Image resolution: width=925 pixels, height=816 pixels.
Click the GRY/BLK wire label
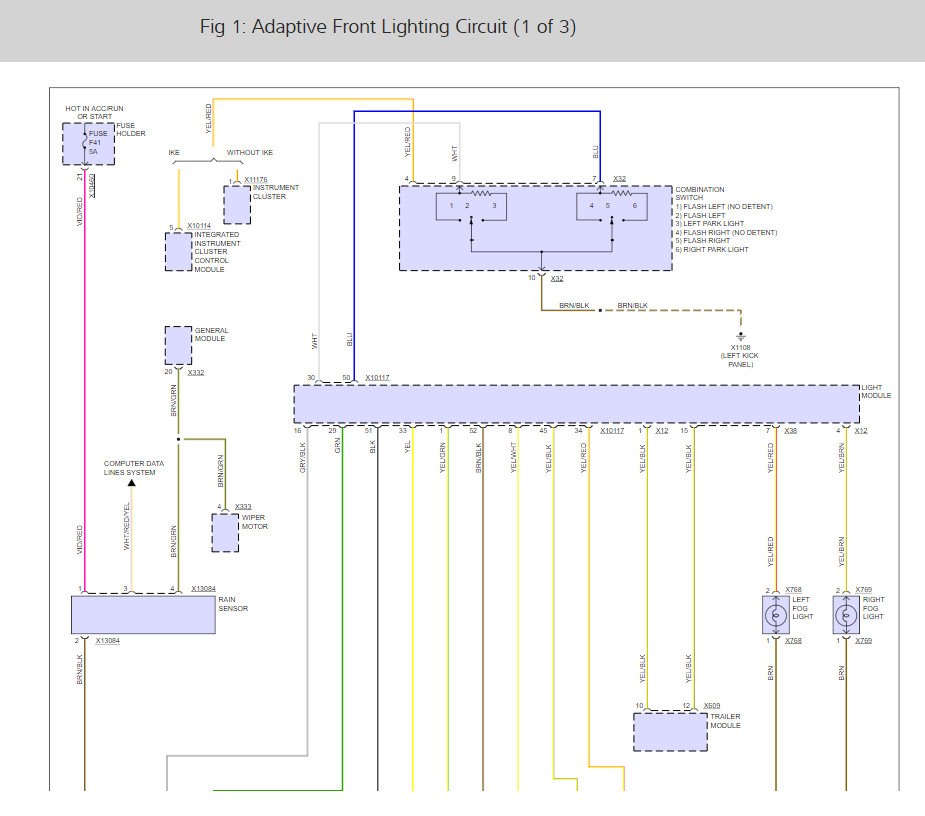303,458
